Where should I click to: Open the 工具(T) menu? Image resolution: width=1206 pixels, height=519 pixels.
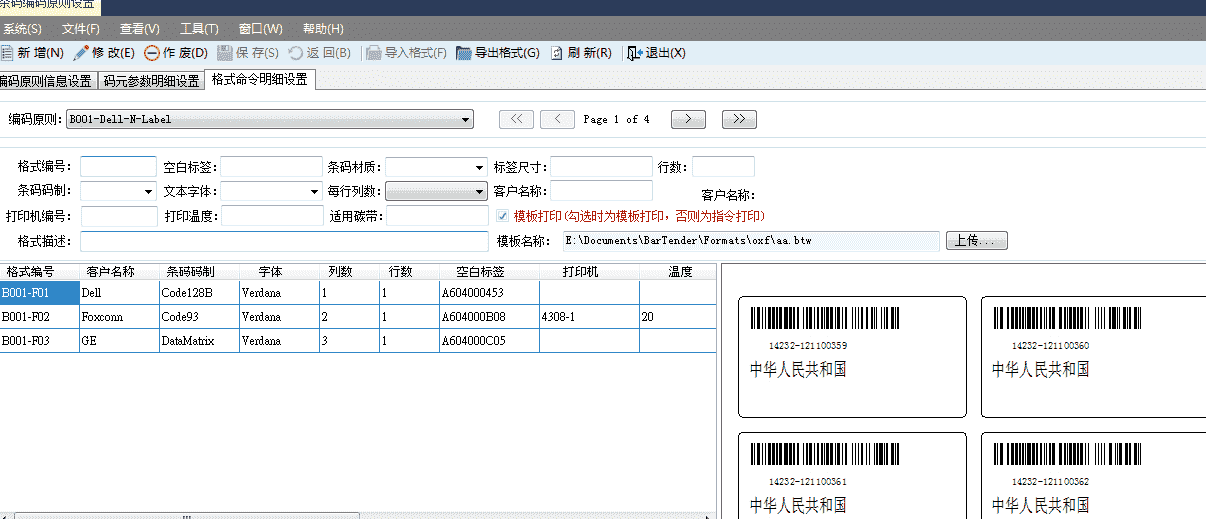pyautogui.click(x=199, y=29)
